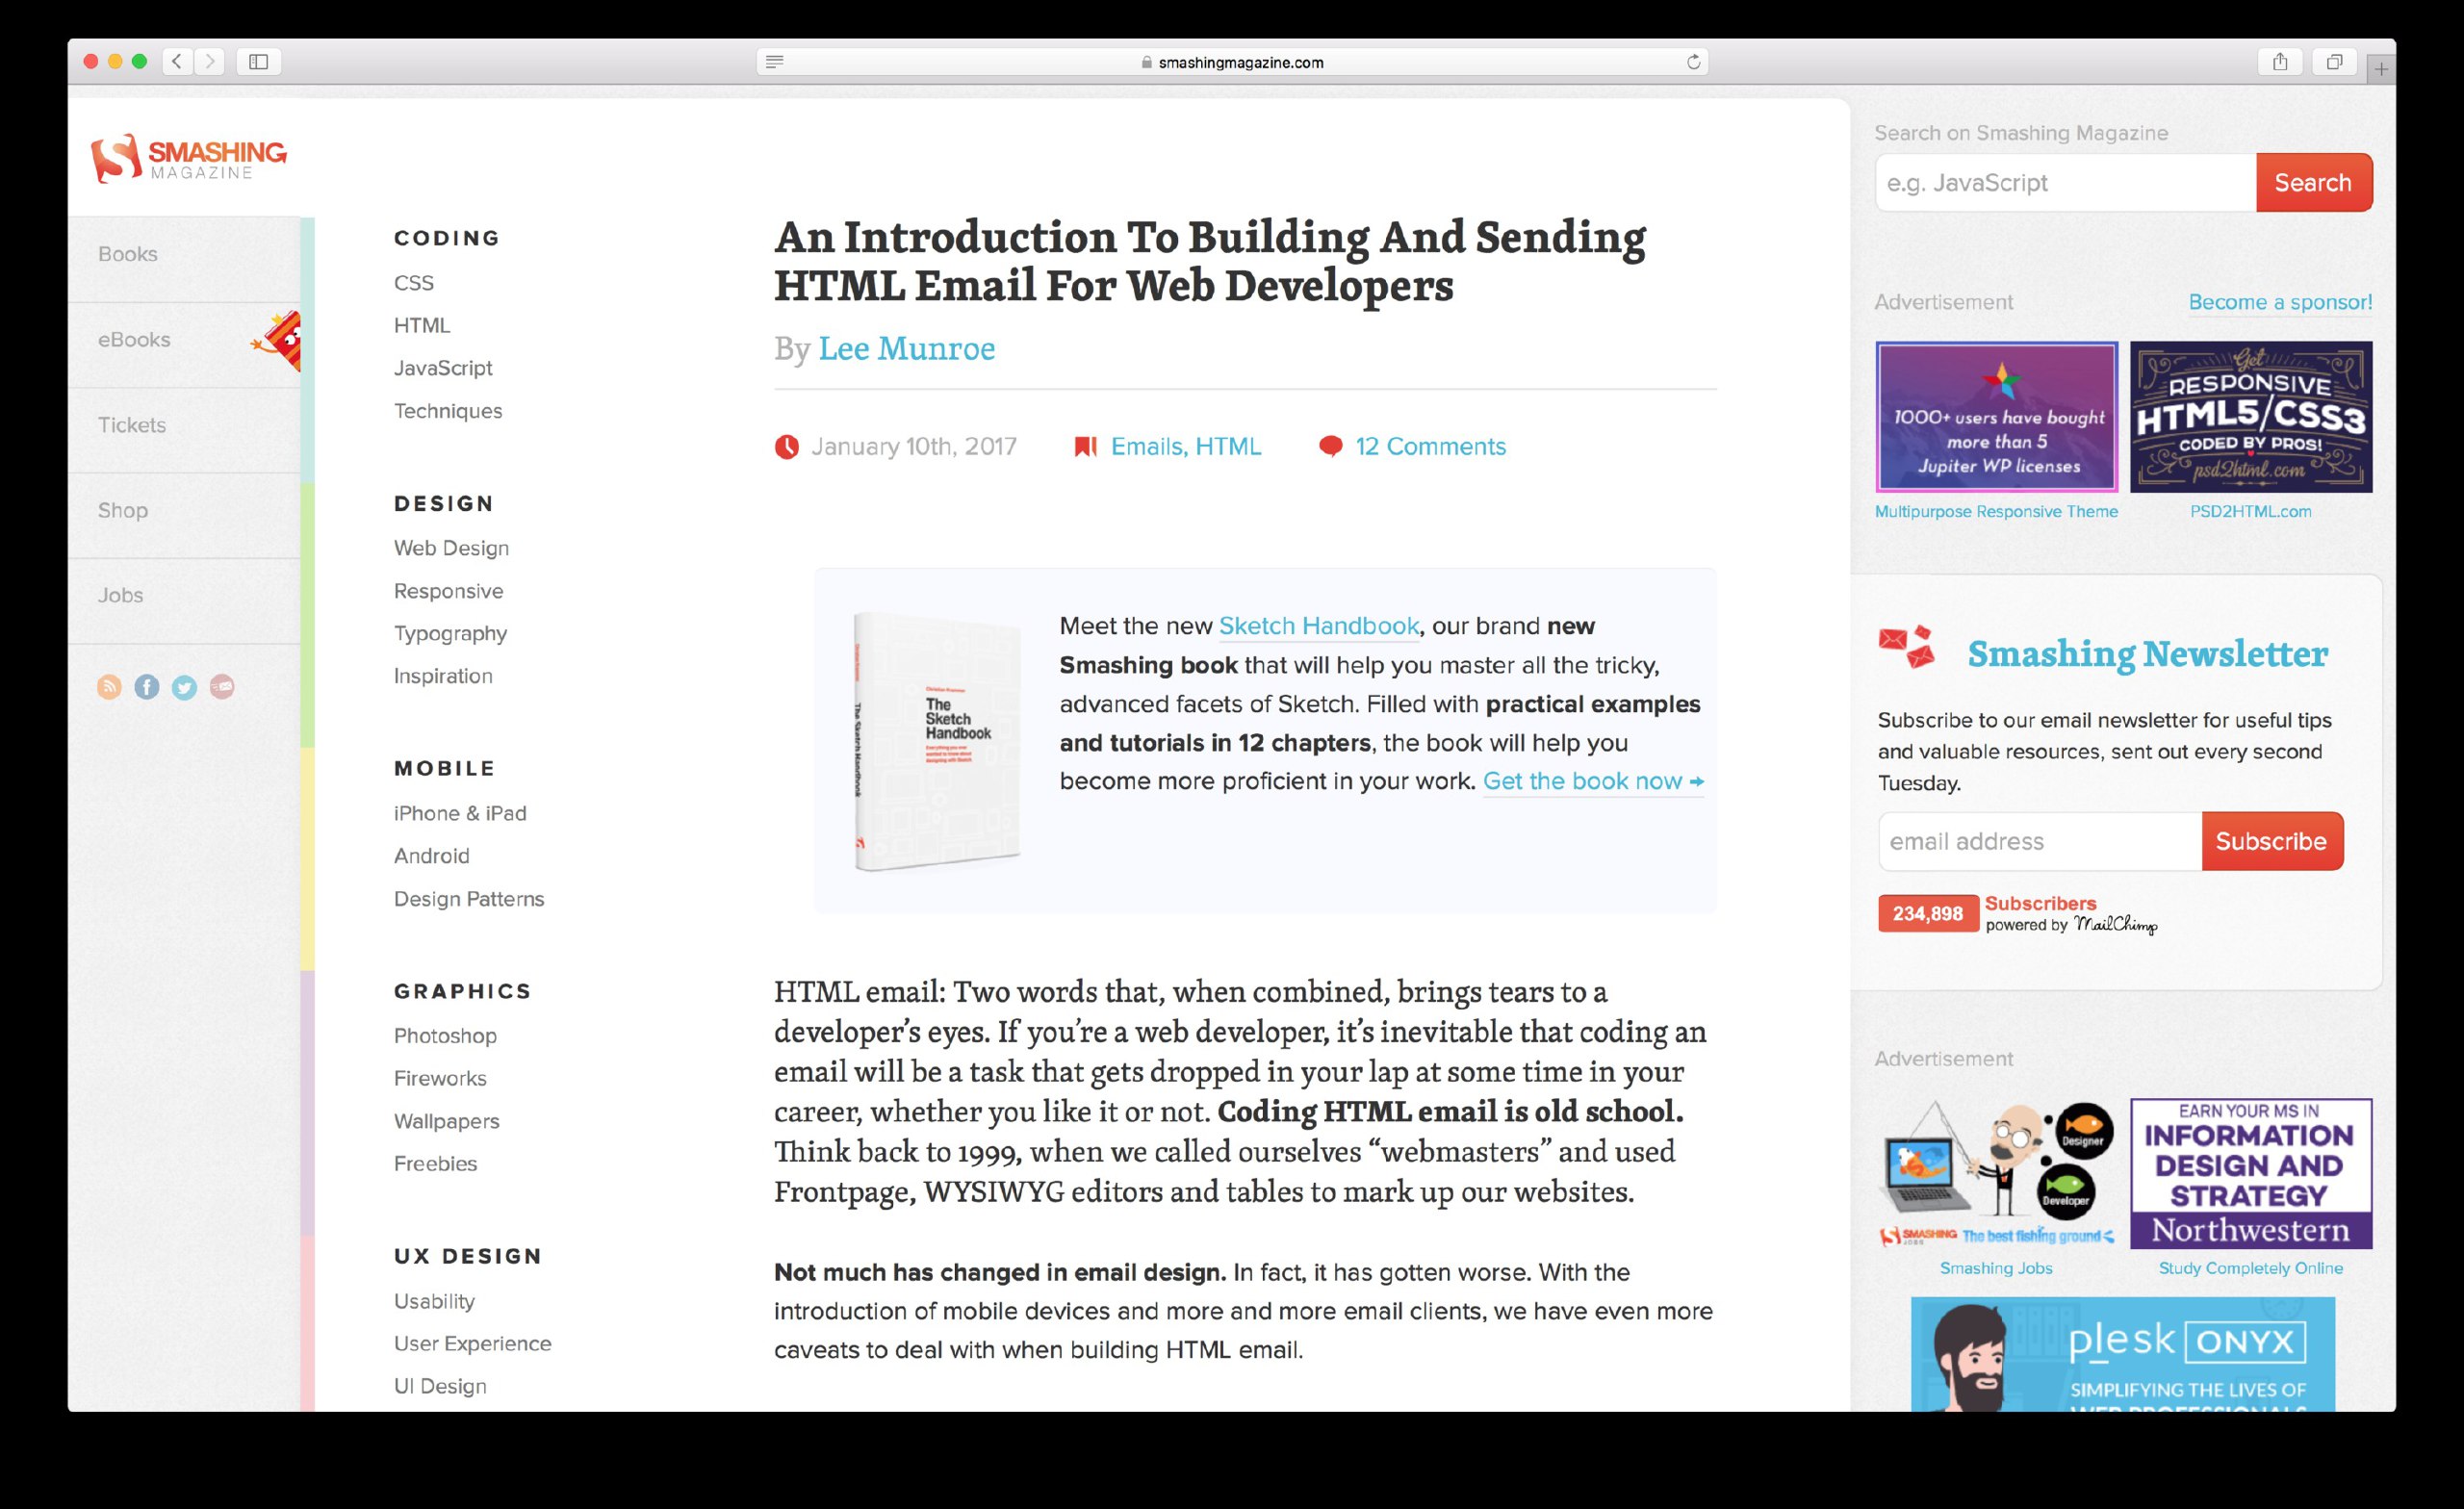Click the newsletter envelopes icon

click(x=1906, y=647)
